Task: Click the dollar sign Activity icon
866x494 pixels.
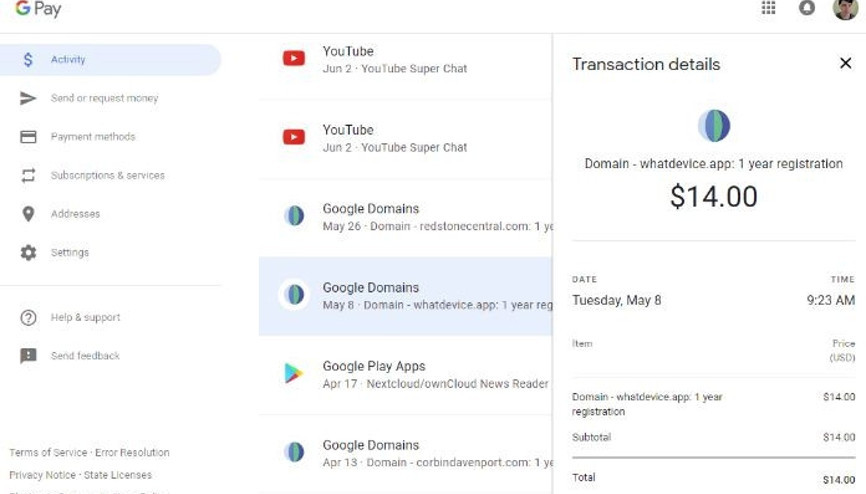Action: [28, 60]
